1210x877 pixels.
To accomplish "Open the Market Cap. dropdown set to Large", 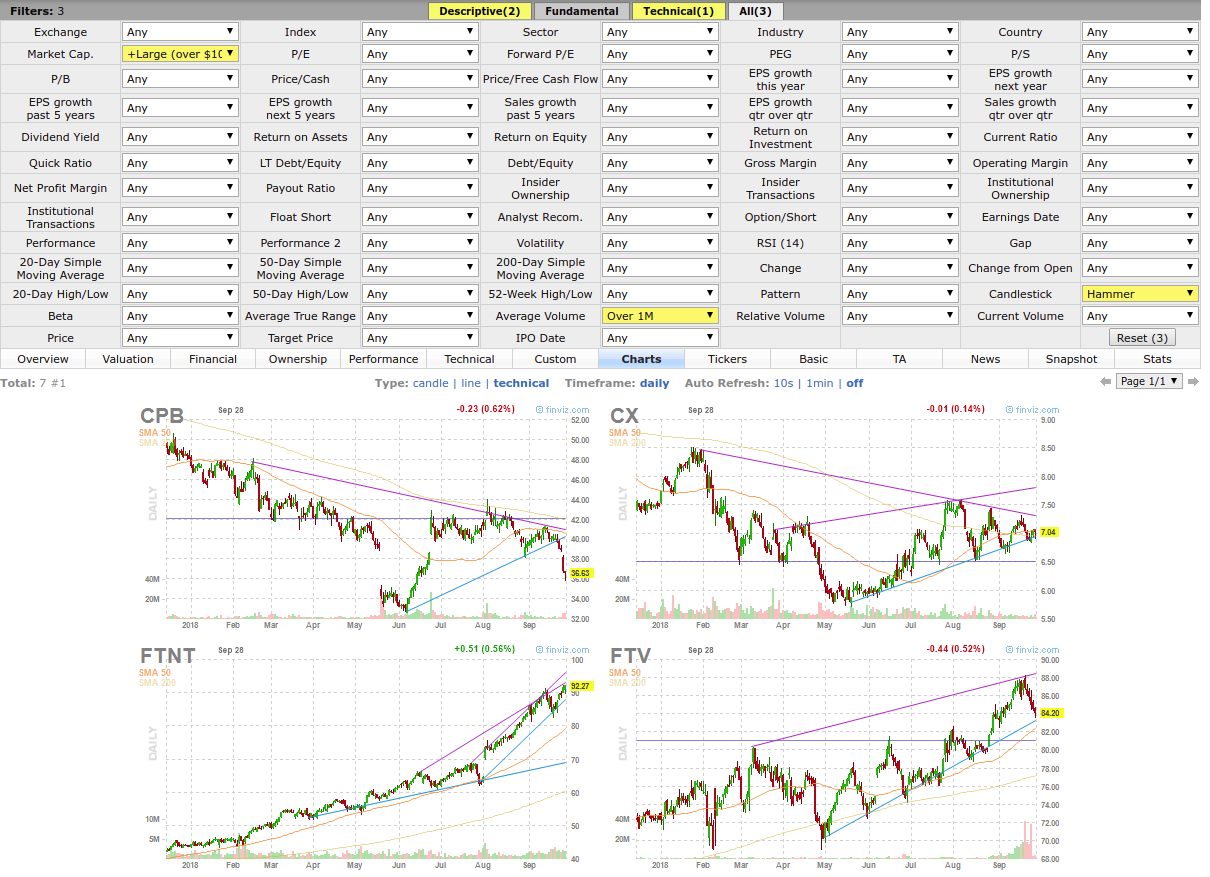I will [180, 54].
